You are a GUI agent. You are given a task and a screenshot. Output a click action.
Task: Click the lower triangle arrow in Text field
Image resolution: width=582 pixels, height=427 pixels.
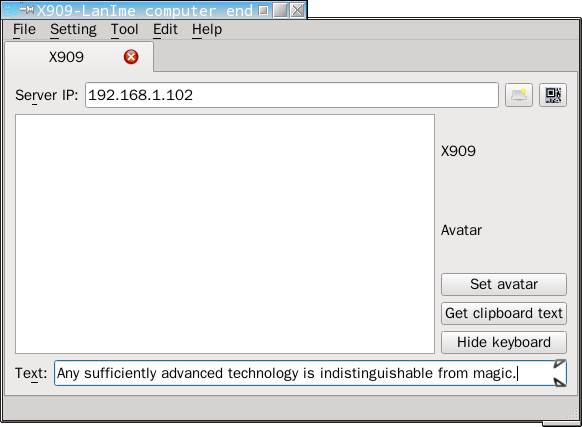(x=560, y=382)
